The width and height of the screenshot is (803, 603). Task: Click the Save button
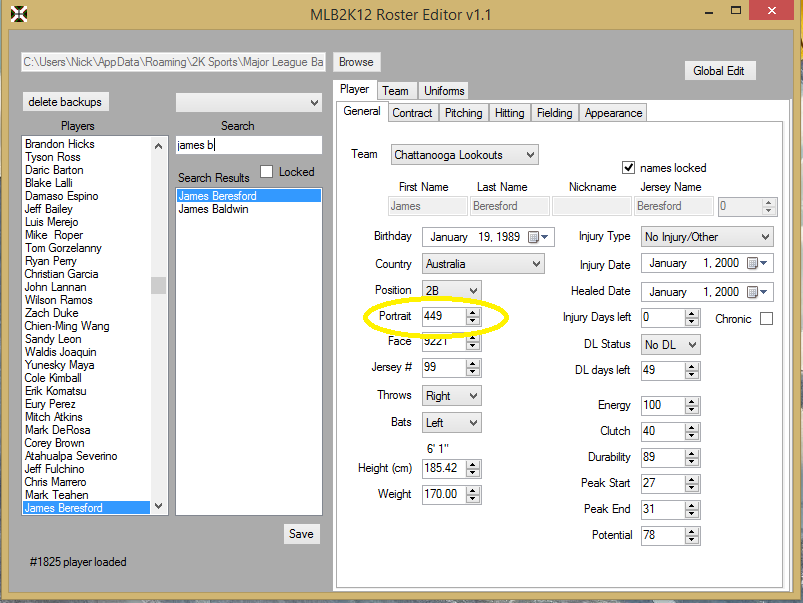302,534
